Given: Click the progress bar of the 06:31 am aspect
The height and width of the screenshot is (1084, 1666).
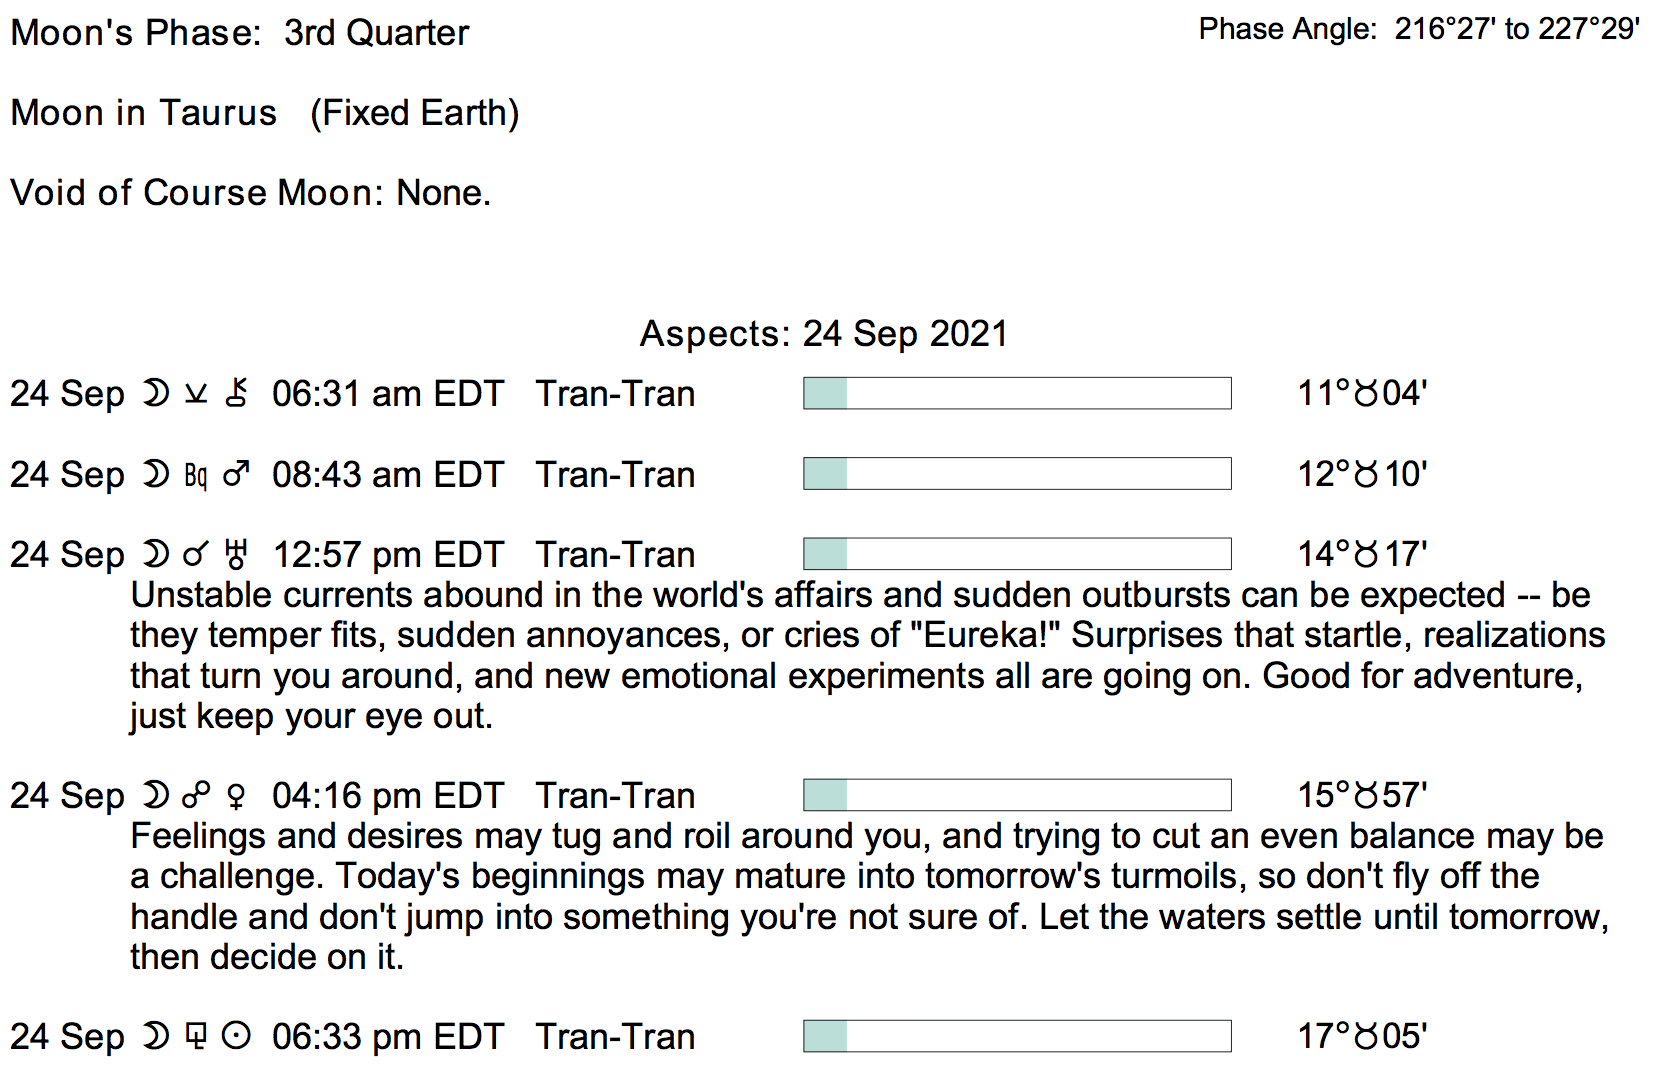Looking at the screenshot, I should pos(1017,393).
